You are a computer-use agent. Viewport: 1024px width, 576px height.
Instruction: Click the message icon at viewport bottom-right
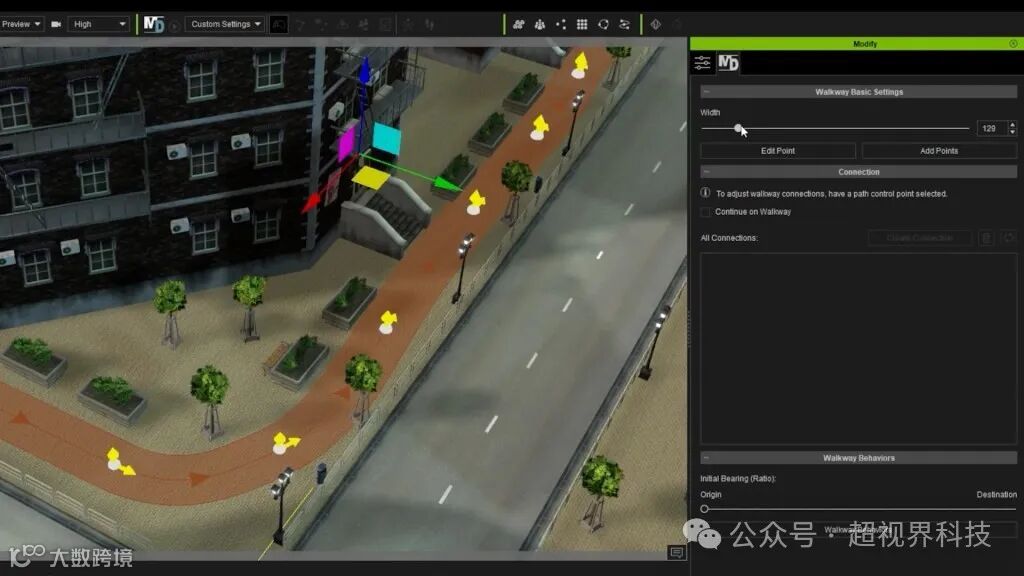(x=677, y=553)
